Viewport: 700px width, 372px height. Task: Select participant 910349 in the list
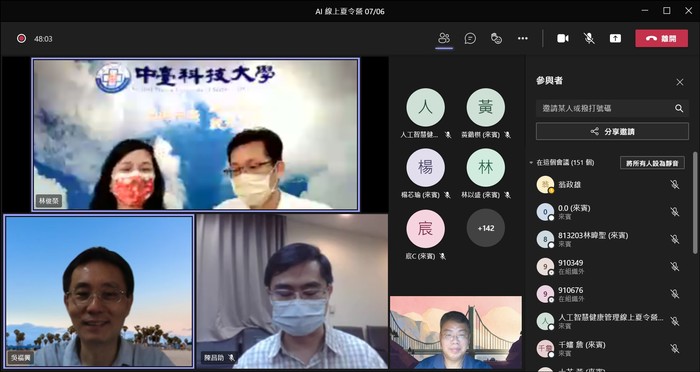[609, 267]
